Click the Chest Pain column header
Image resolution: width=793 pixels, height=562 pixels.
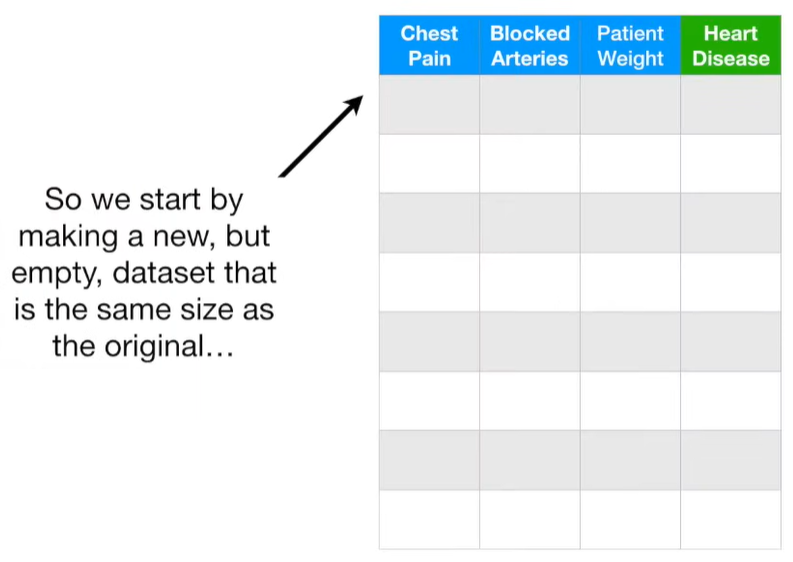pyautogui.click(x=429, y=46)
